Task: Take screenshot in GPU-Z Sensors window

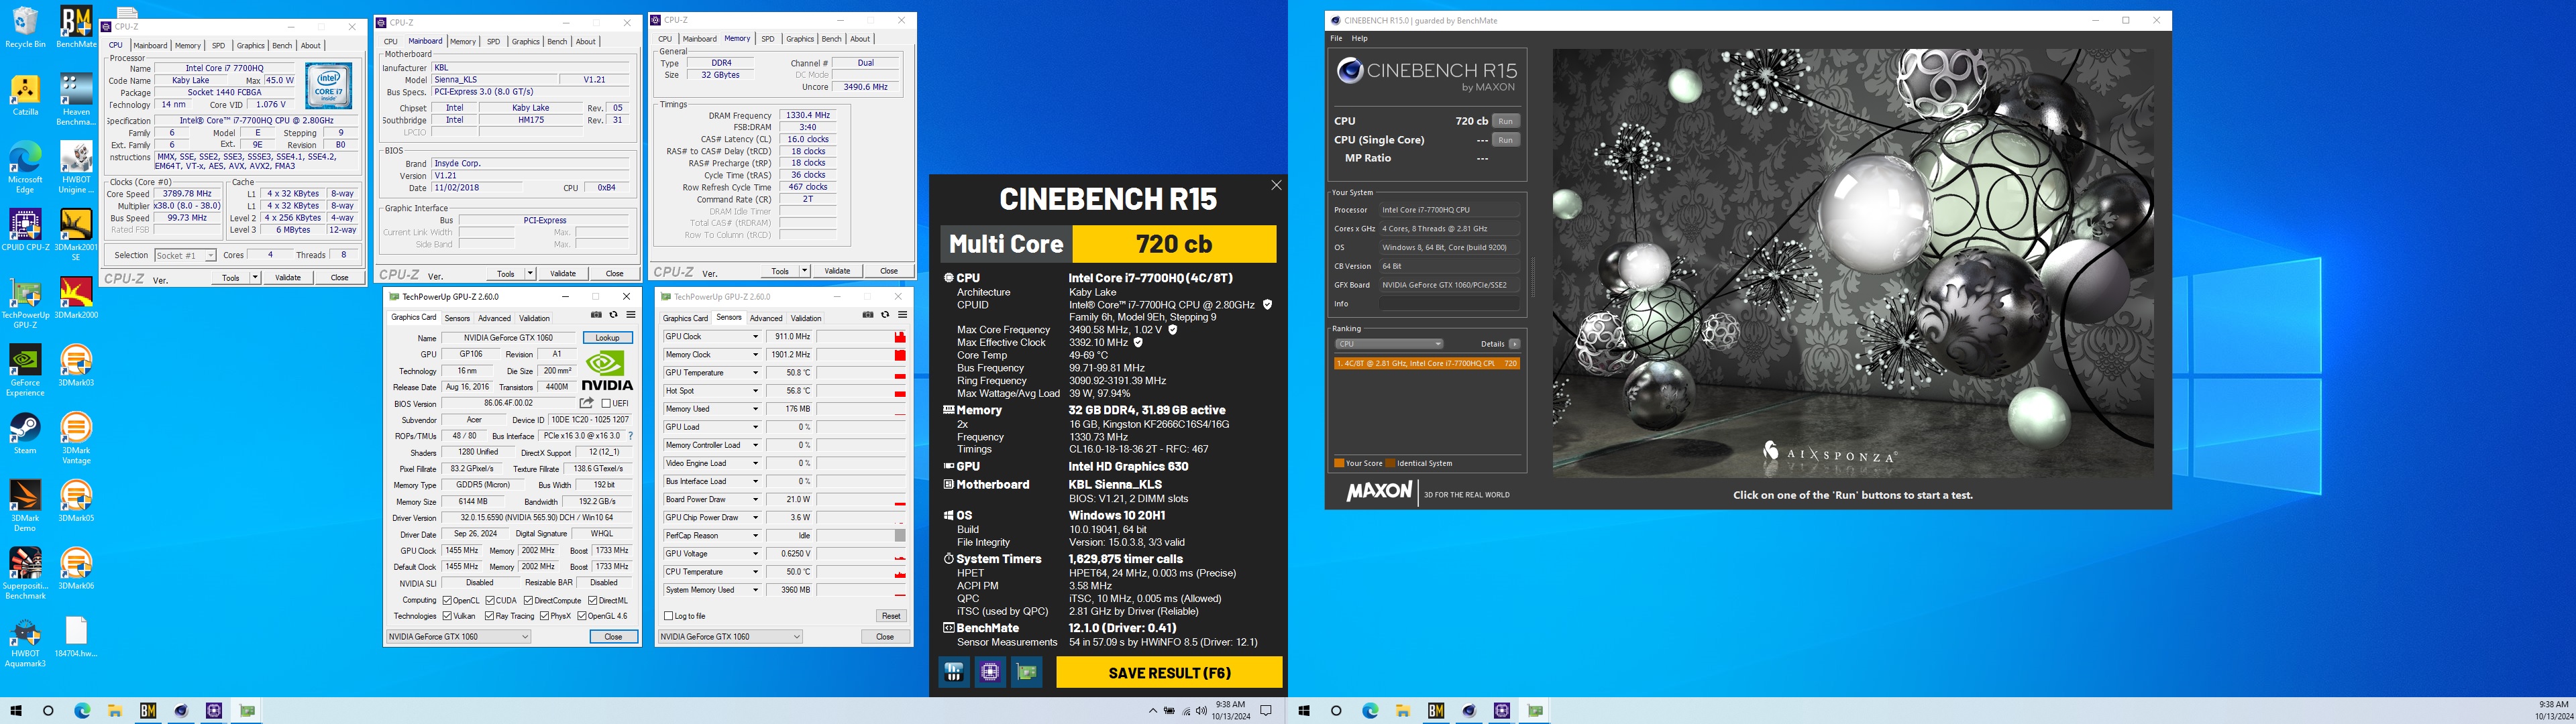Action: [868, 315]
